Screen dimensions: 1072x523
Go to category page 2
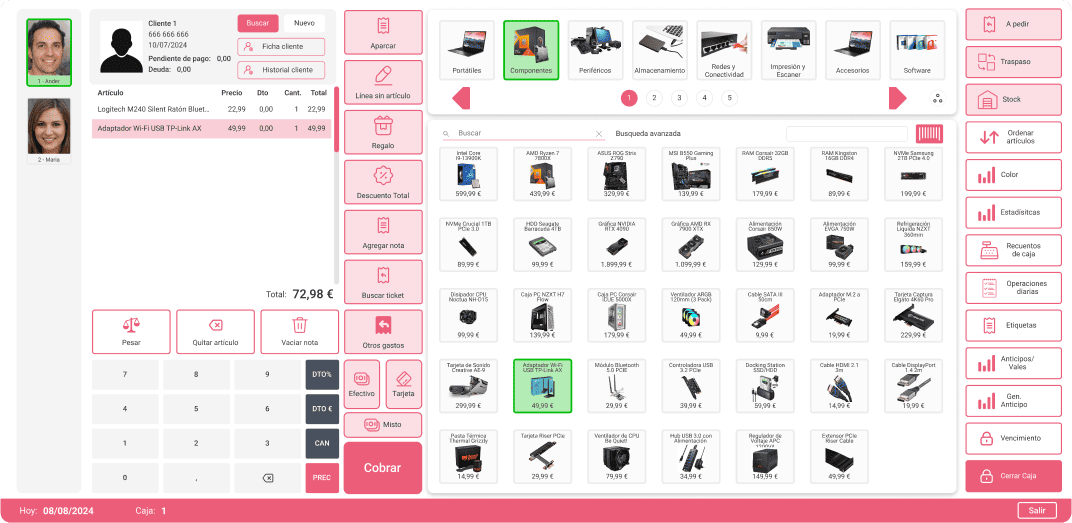click(x=654, y=98)
